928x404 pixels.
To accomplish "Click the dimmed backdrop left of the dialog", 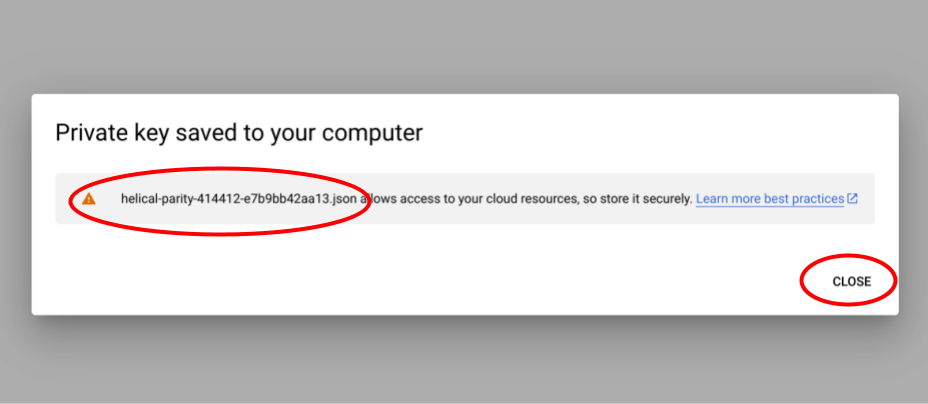I will (x=15, y=200).
